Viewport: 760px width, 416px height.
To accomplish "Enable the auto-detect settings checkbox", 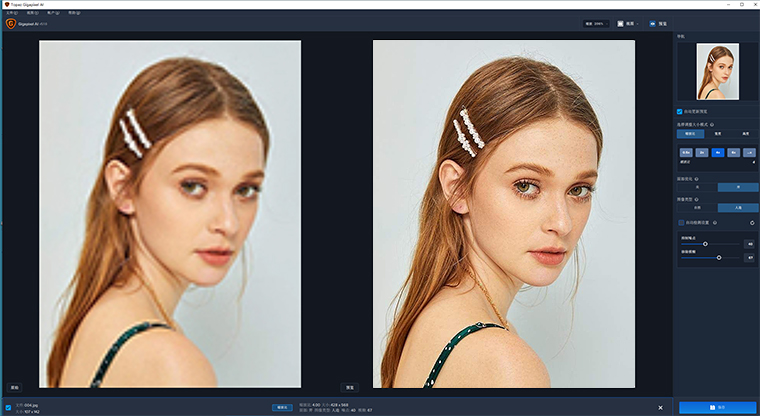I will click(680, 223).
